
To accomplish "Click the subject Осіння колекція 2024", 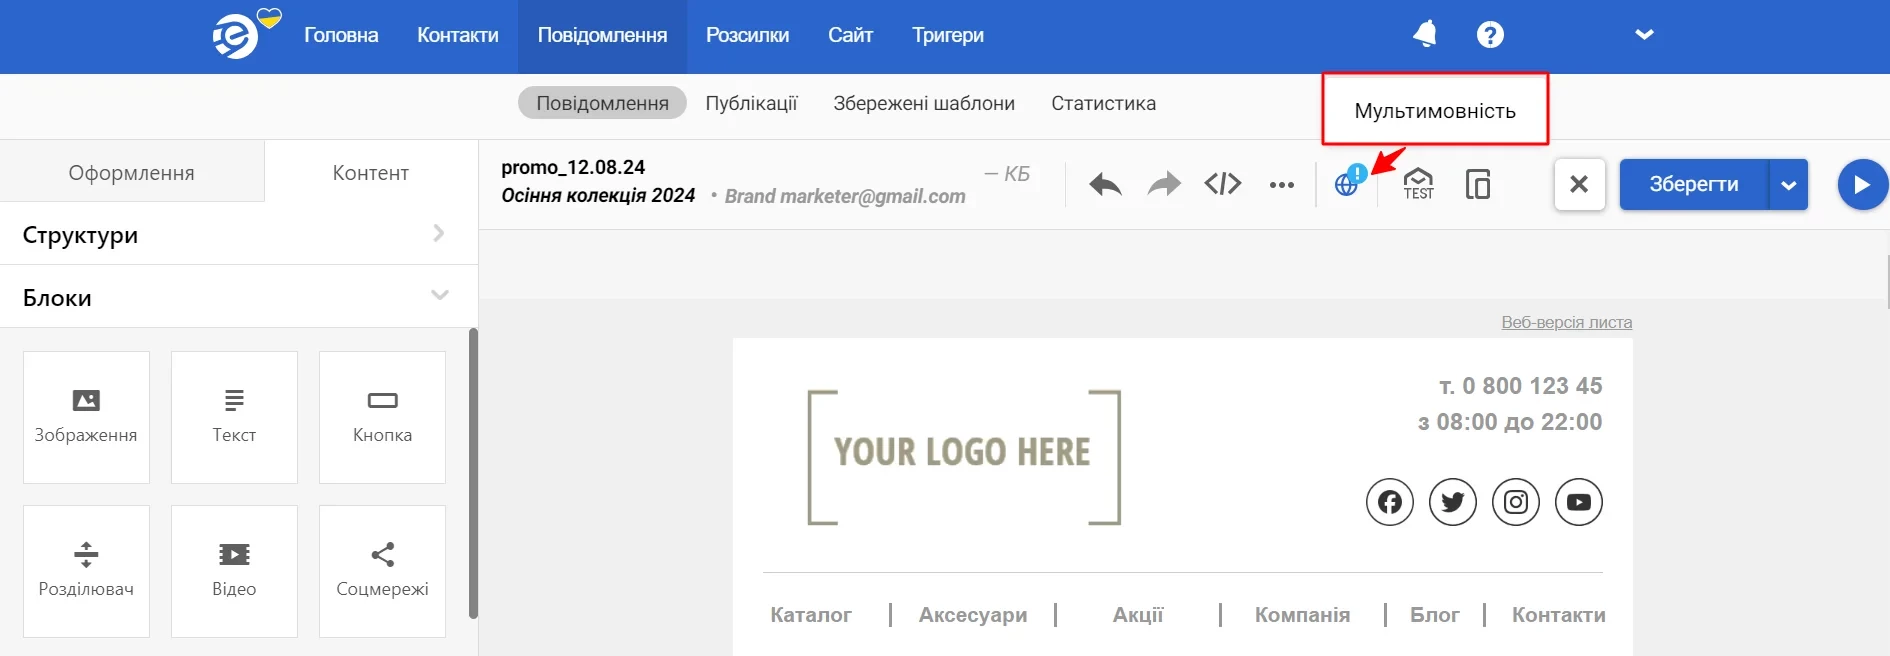I will point(598,196).
